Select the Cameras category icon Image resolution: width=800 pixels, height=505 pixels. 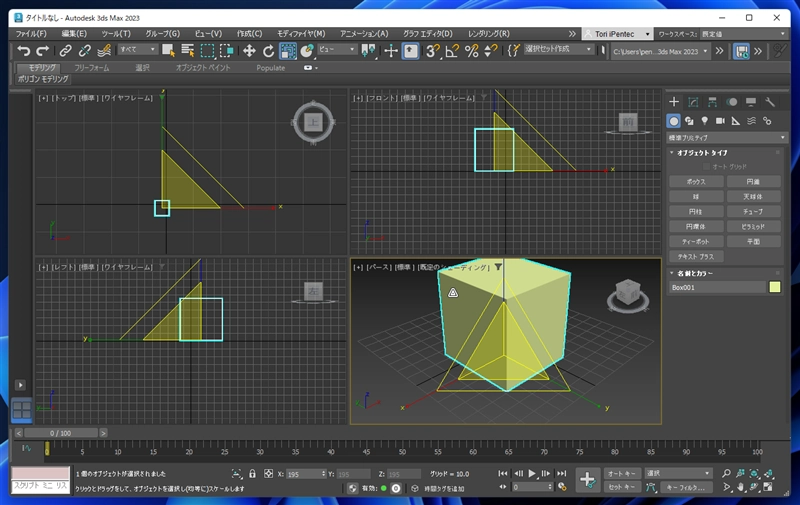[x=720, y=121]
